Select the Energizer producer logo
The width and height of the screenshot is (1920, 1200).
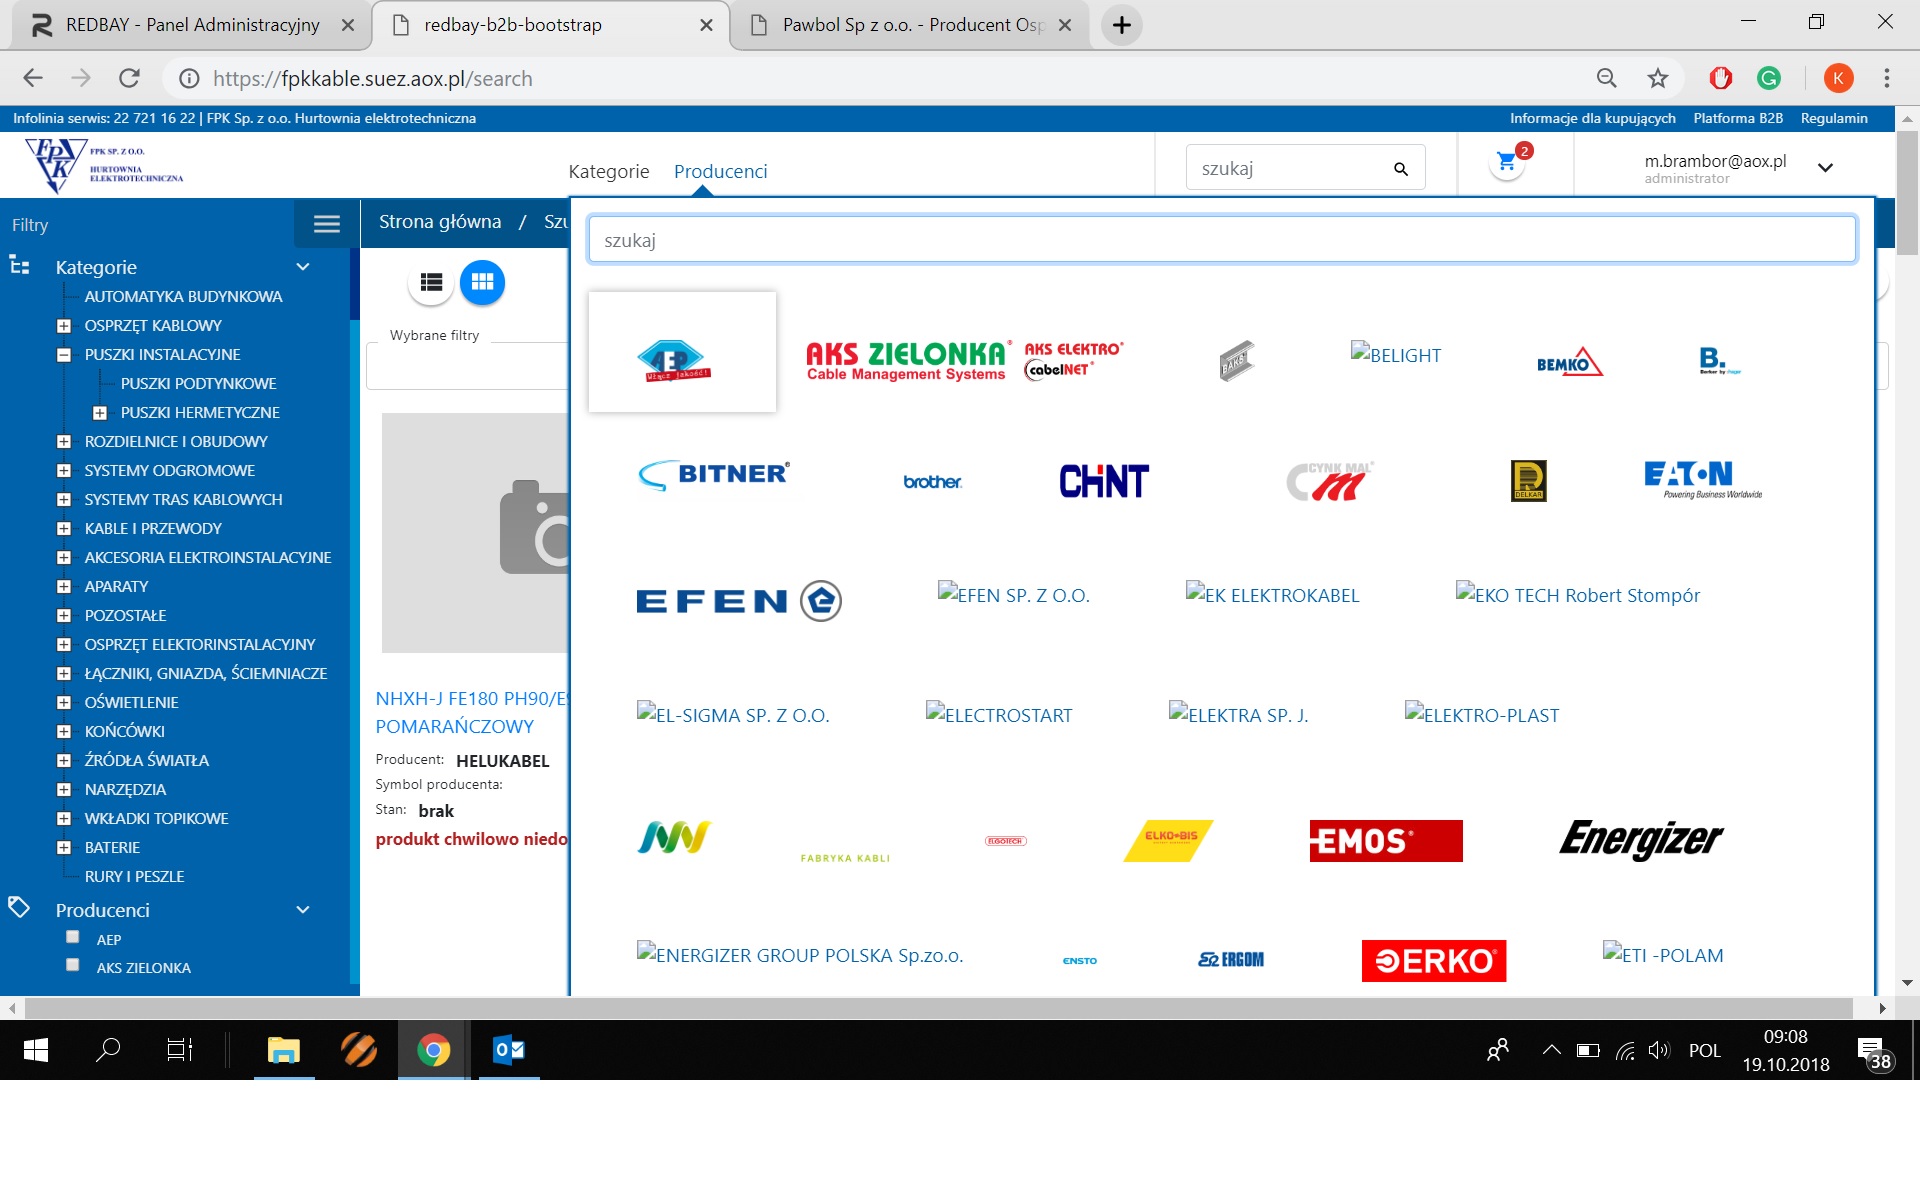click(1640, 839)
